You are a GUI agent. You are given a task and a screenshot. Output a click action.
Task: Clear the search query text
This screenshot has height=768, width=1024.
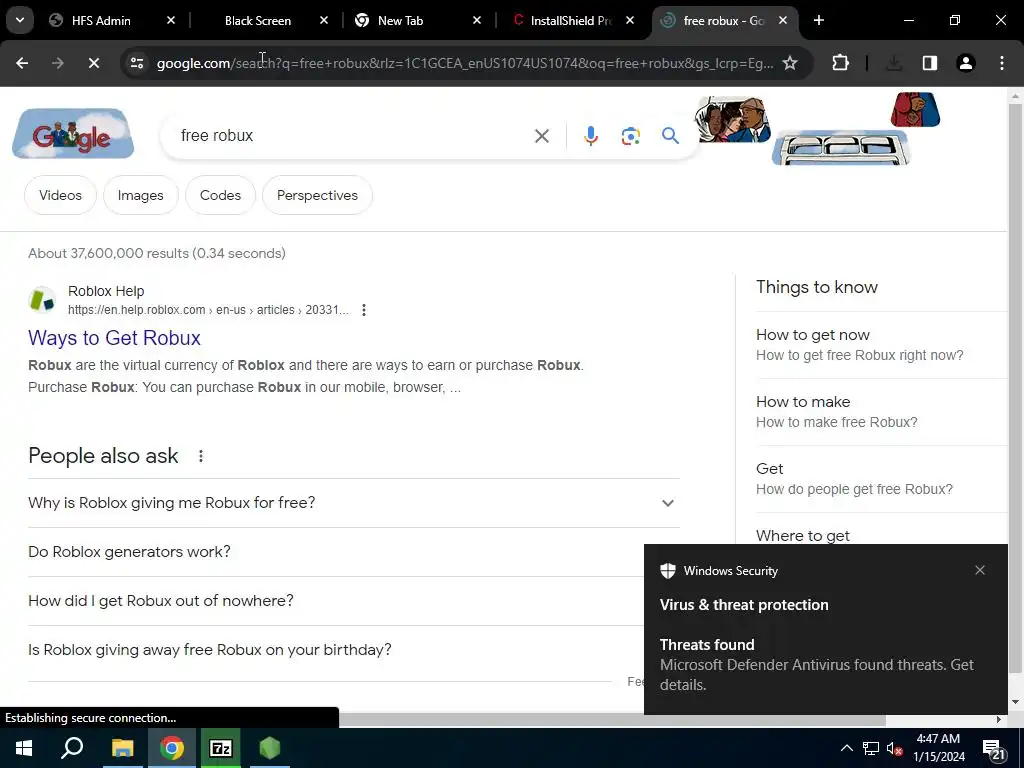click(541, 136)
